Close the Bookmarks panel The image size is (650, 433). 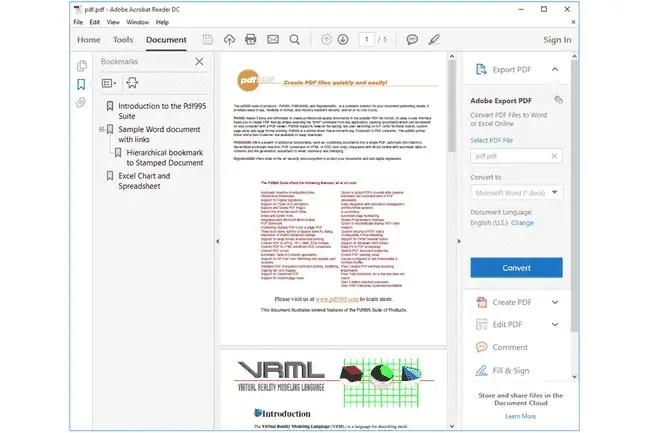pyautogui.click(x=199, y=61)
